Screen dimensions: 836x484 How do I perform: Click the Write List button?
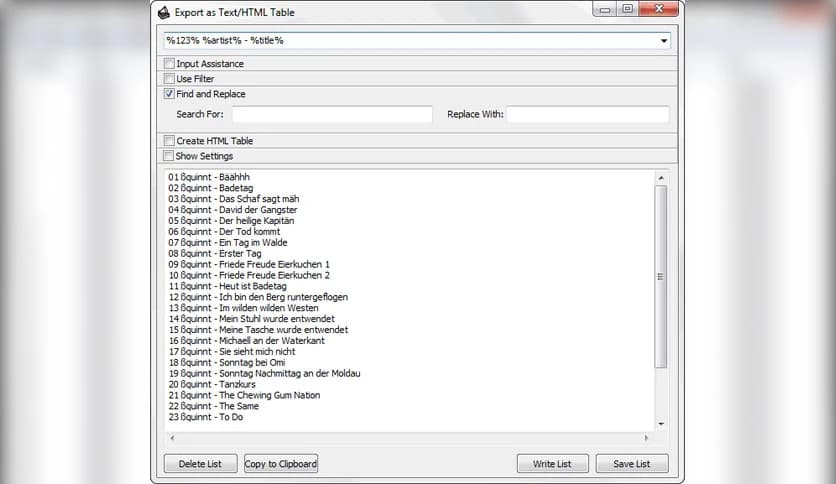point(552,464)
